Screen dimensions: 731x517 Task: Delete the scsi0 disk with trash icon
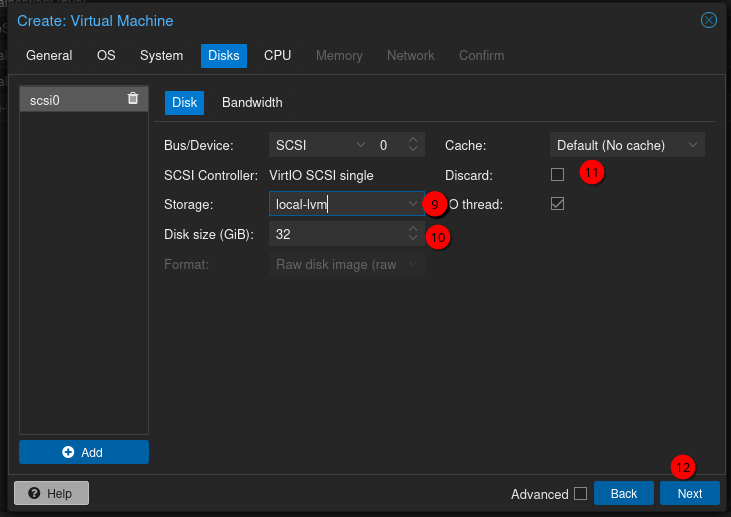(133, 98)
